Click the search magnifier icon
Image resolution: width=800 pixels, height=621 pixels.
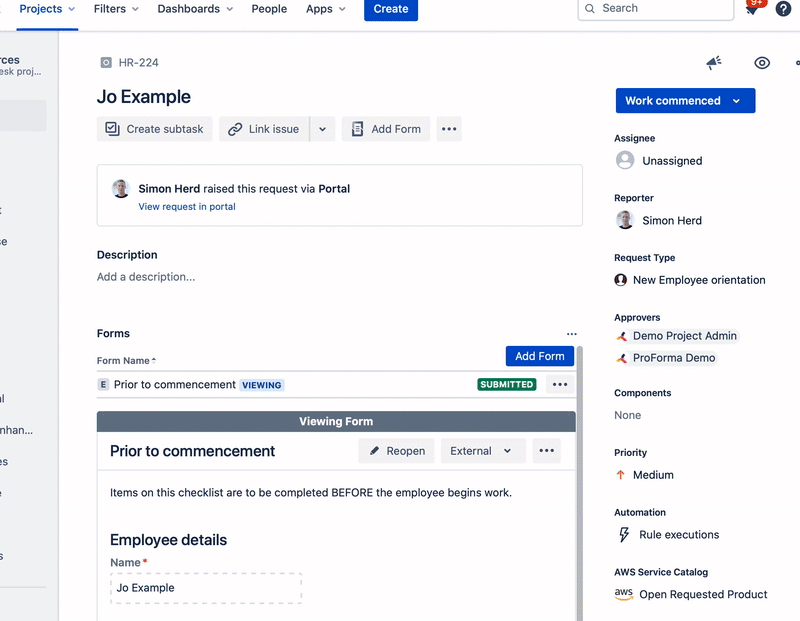(x=590, y=9)
